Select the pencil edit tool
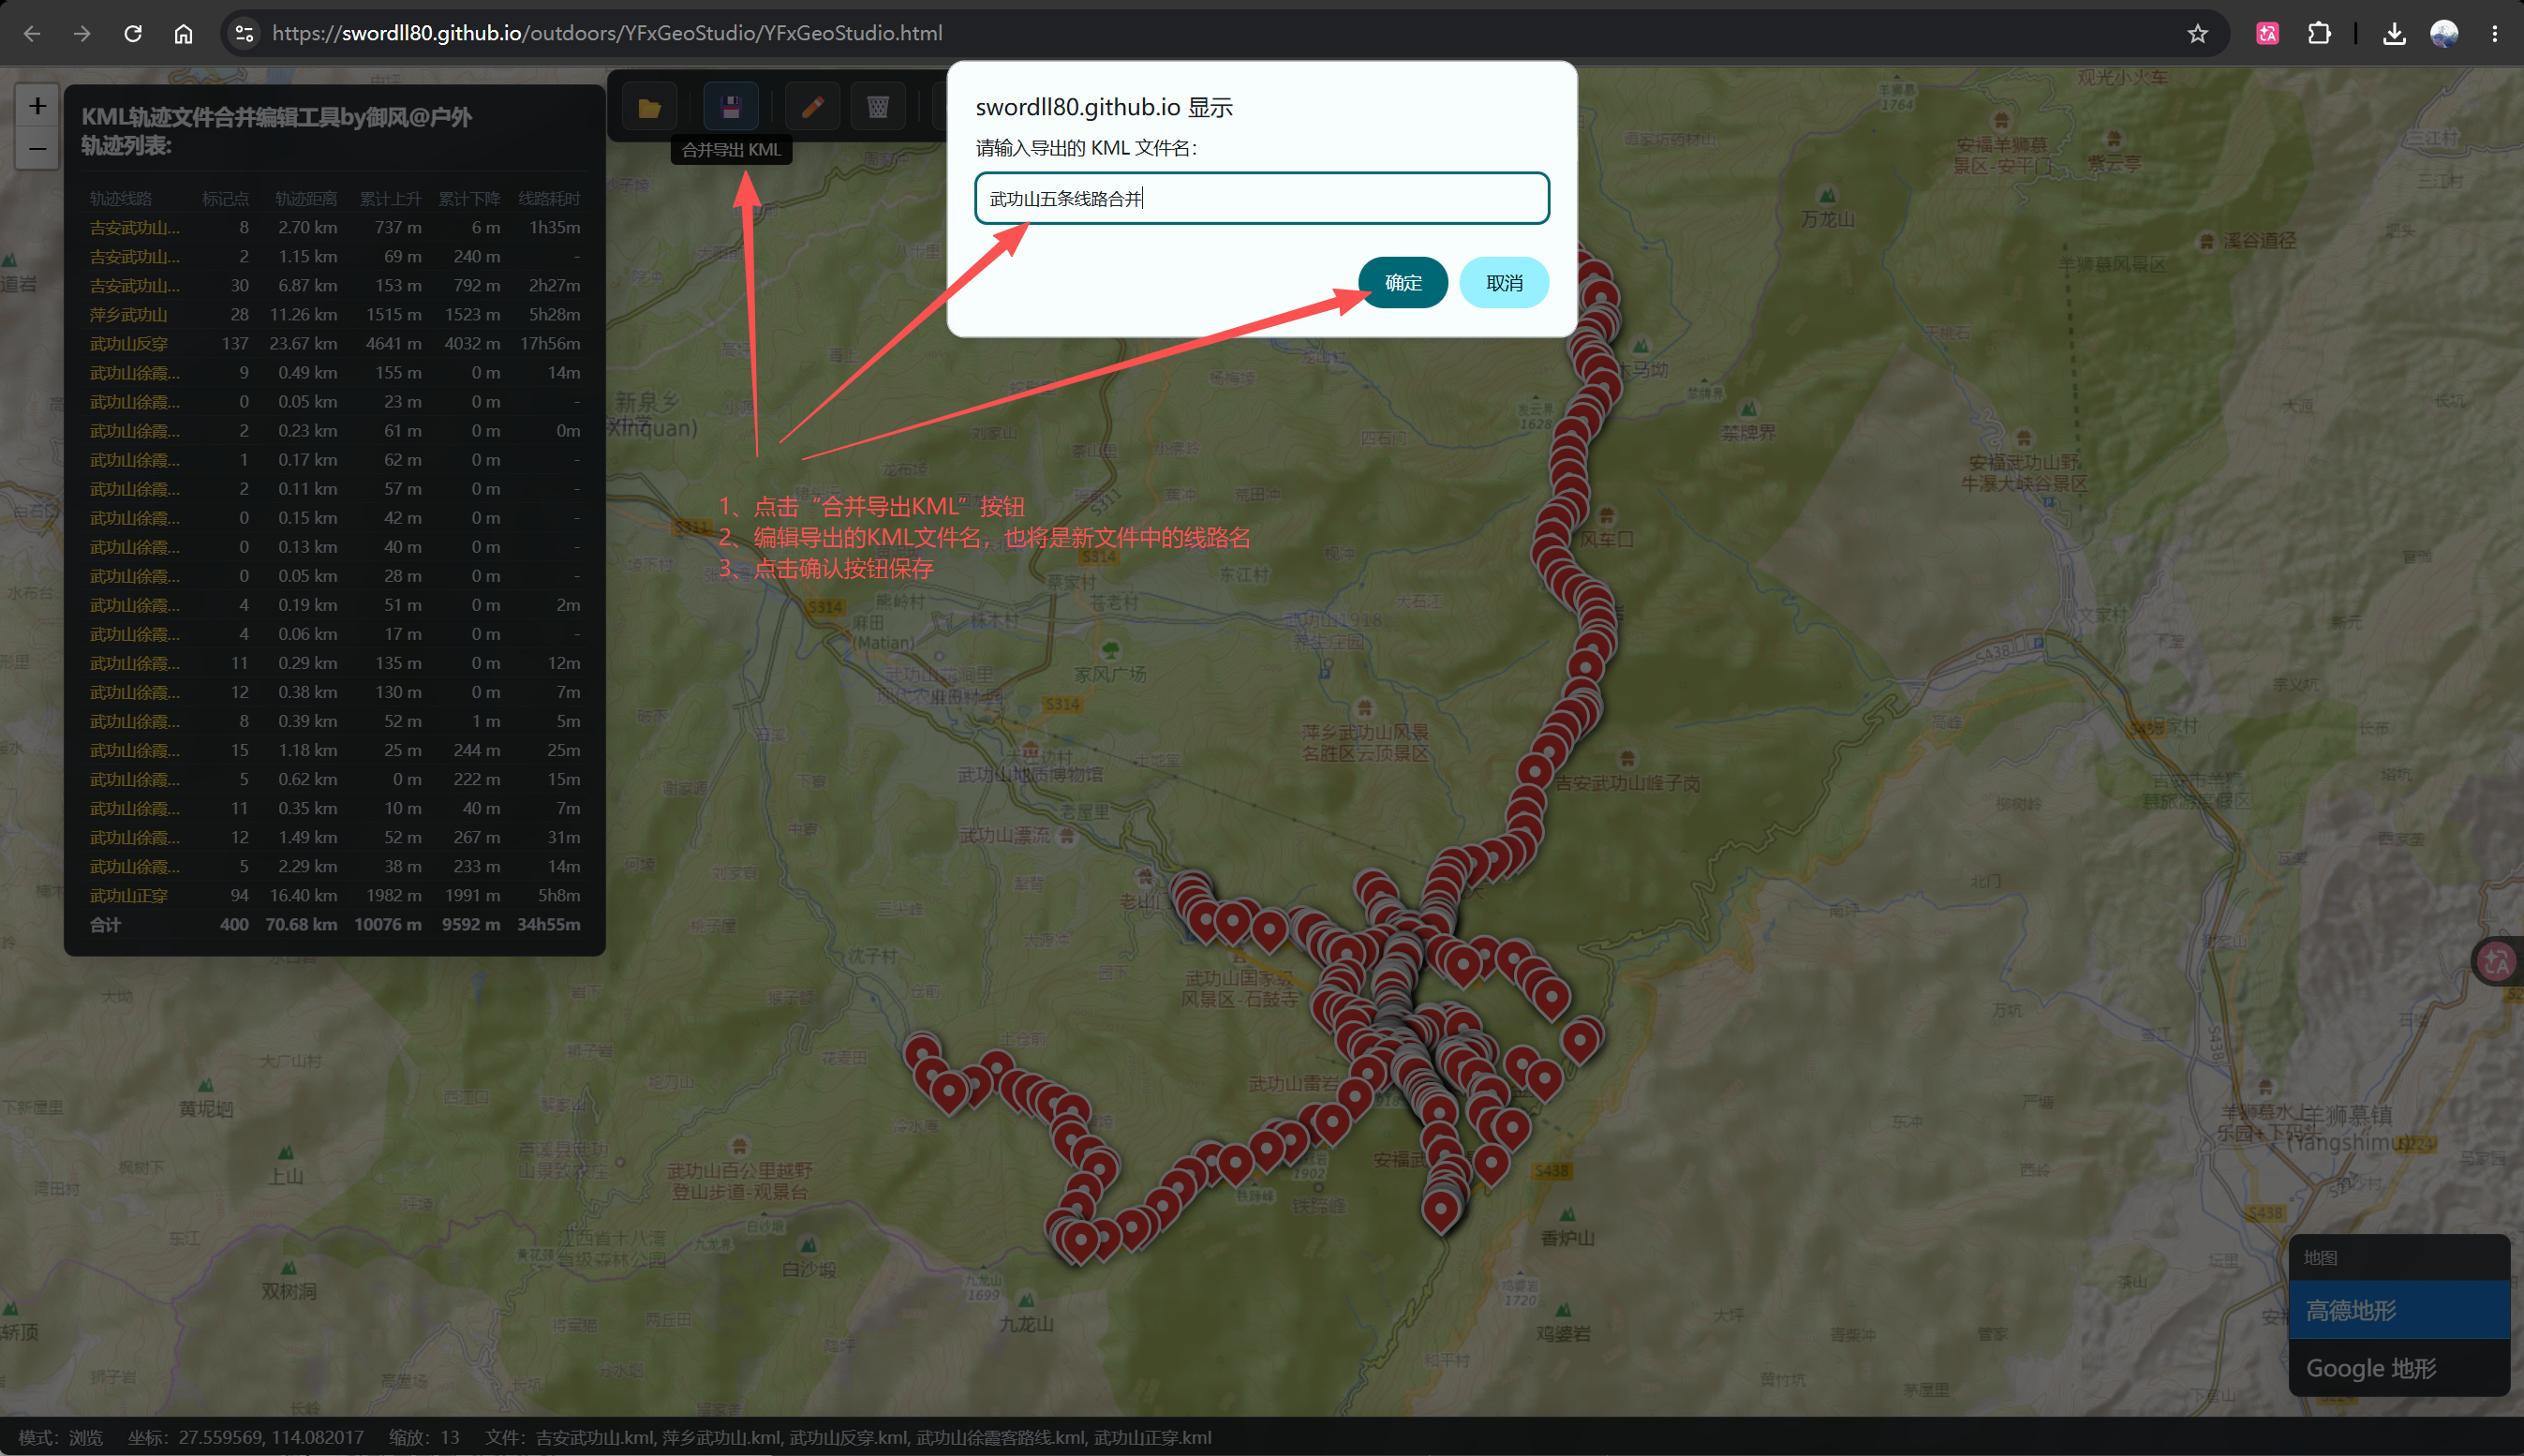 point(813,107)
